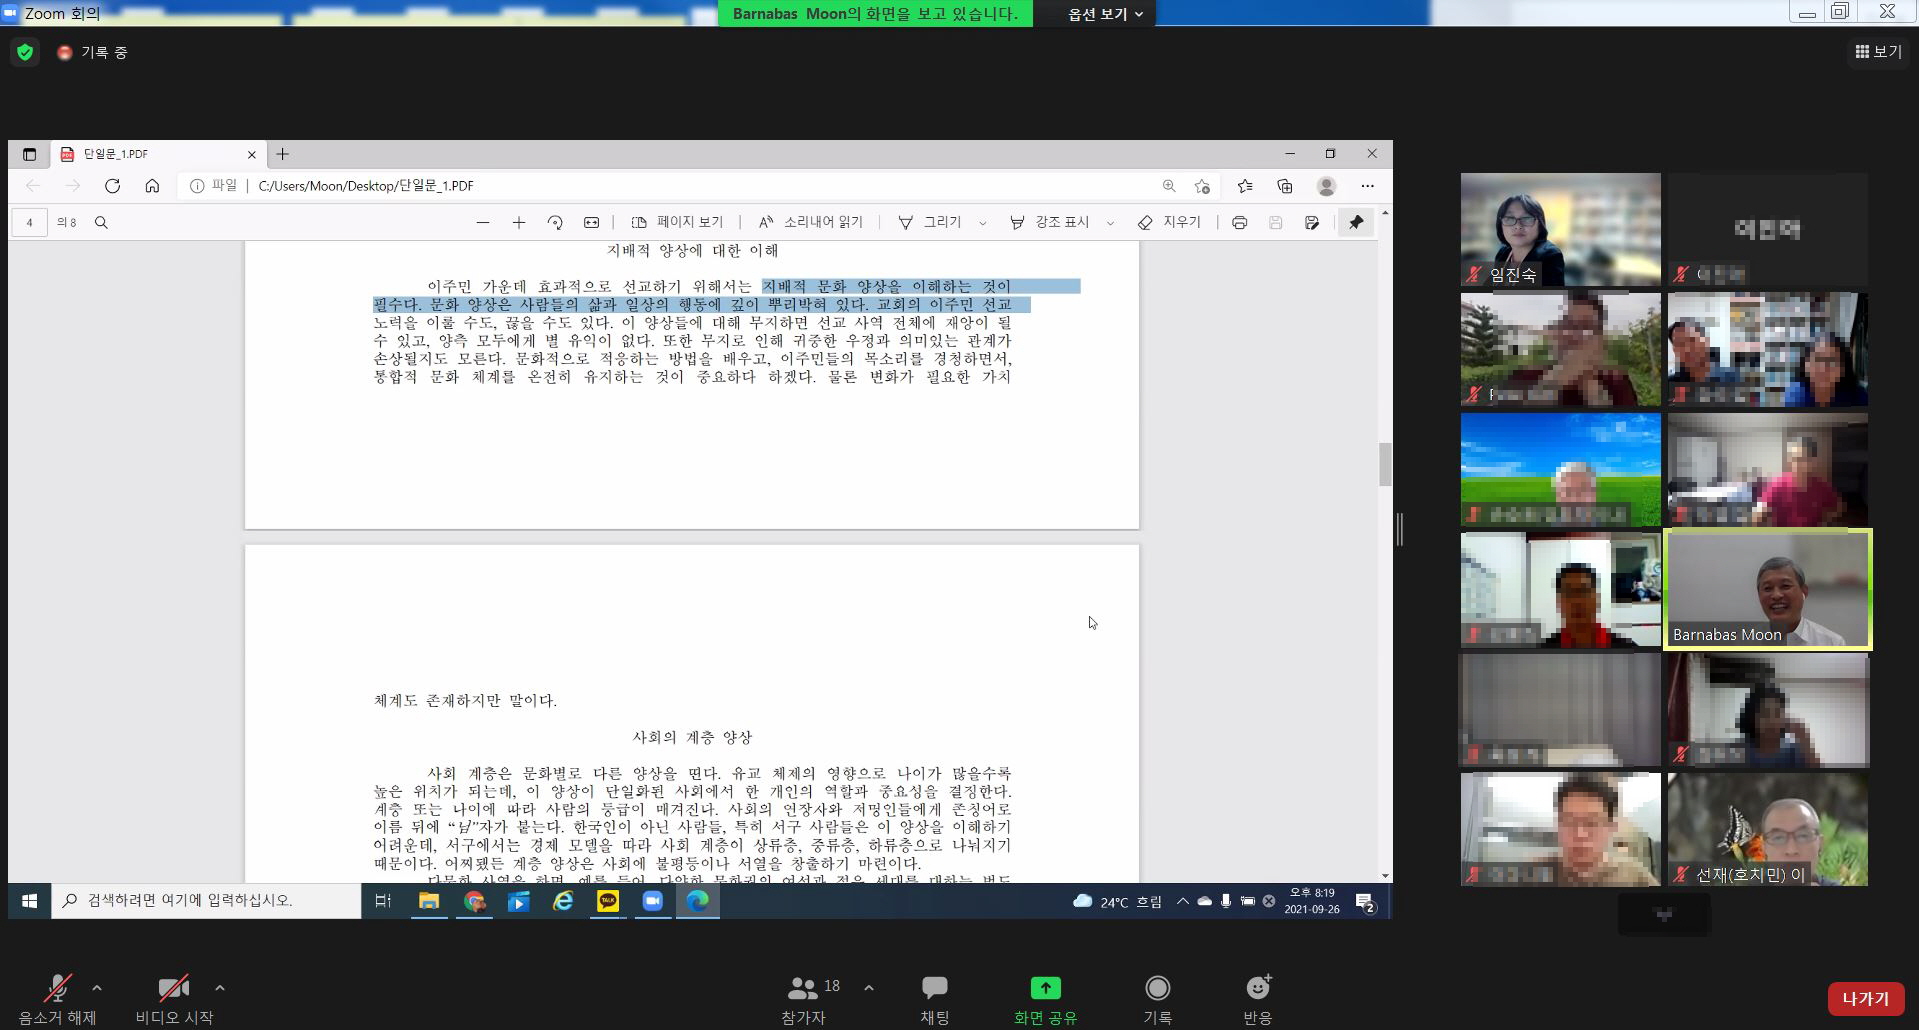Image resolution: width=1919 pixels, height=1030 pixels.
Task: Open the Windows Start button in shared screen
Action: point(29,901)
